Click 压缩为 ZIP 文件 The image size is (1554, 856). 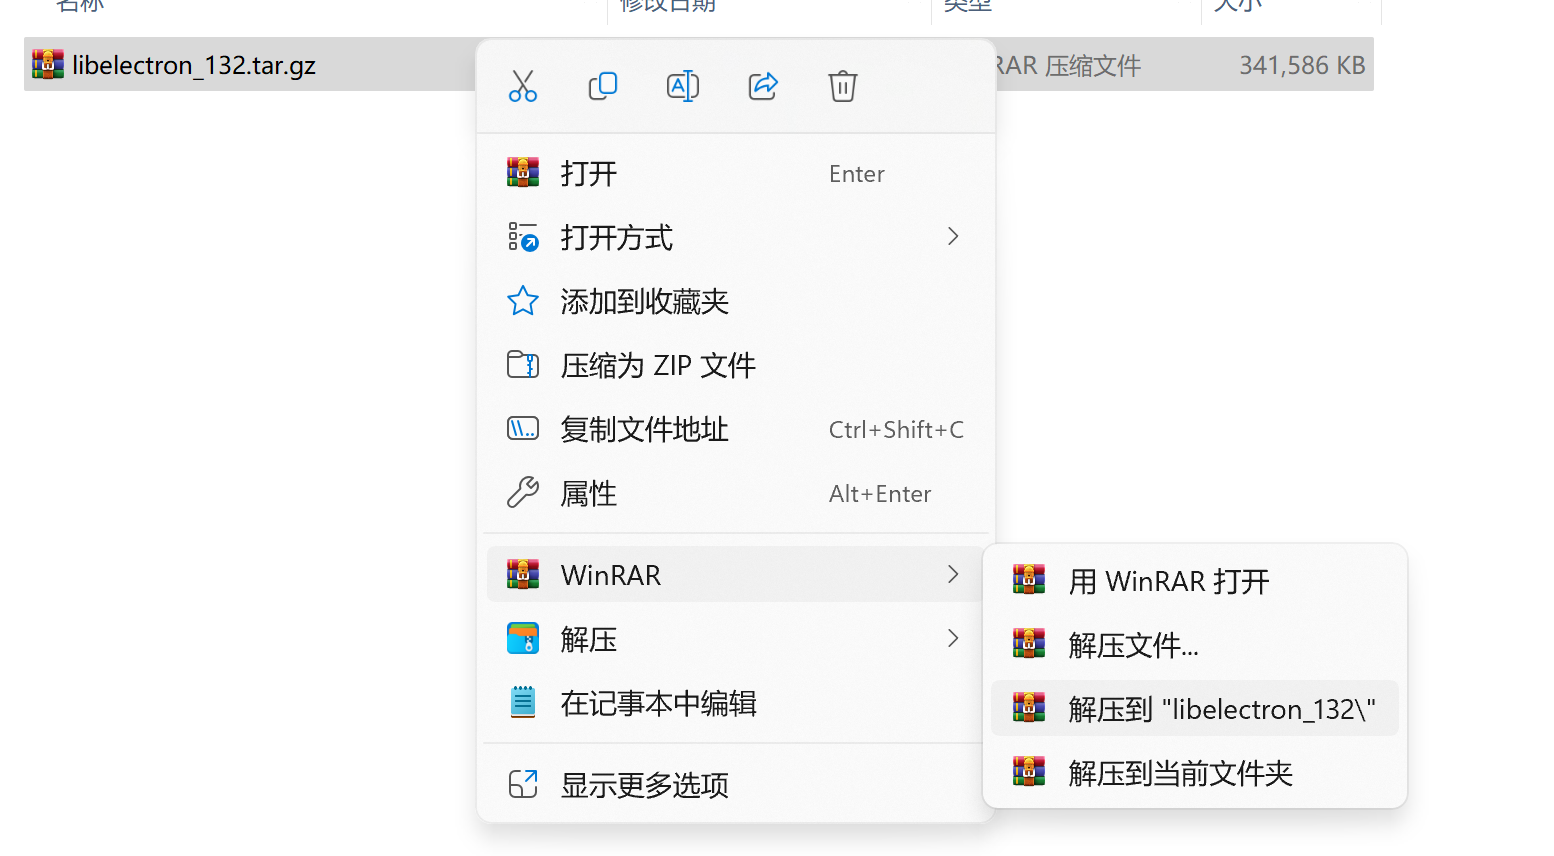click(658, 365)
